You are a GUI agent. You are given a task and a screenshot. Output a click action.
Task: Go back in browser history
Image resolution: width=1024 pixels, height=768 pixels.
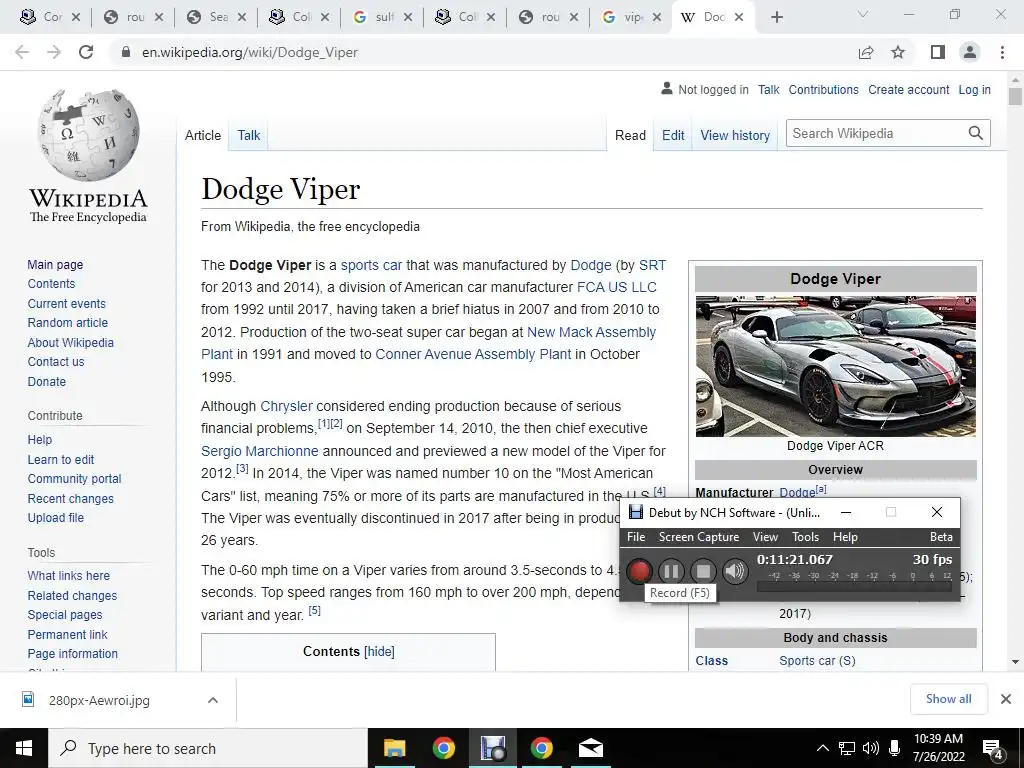click(22, 52)
